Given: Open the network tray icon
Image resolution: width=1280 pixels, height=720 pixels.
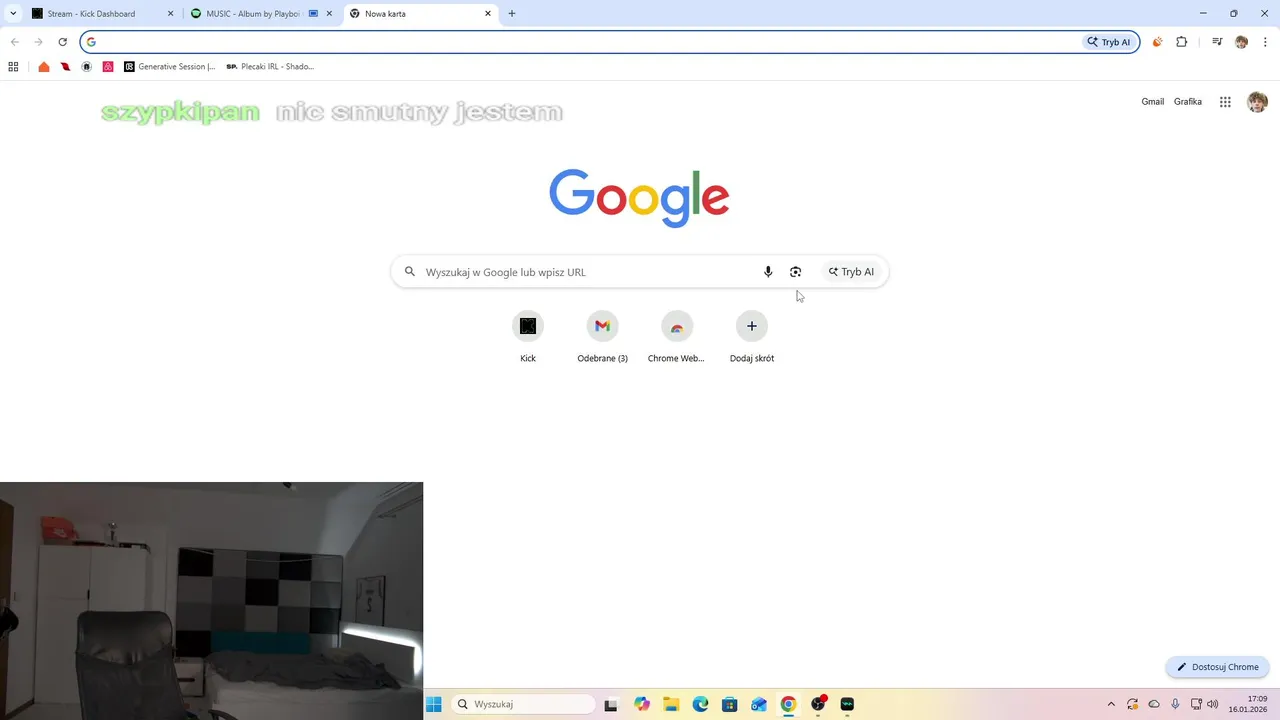Looking at the screenshot, I should tap(1196, 704).
